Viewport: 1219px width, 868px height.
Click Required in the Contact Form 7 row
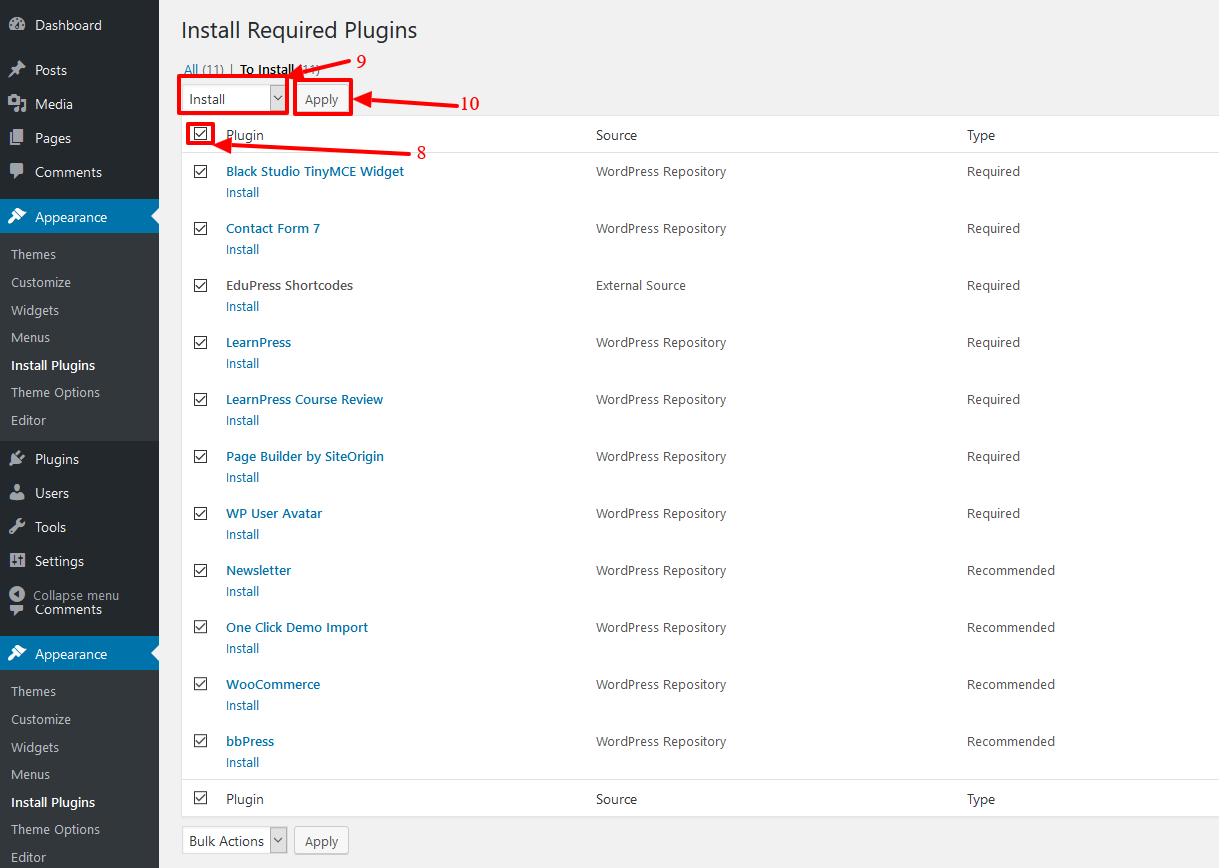click(x=993, y=228)
